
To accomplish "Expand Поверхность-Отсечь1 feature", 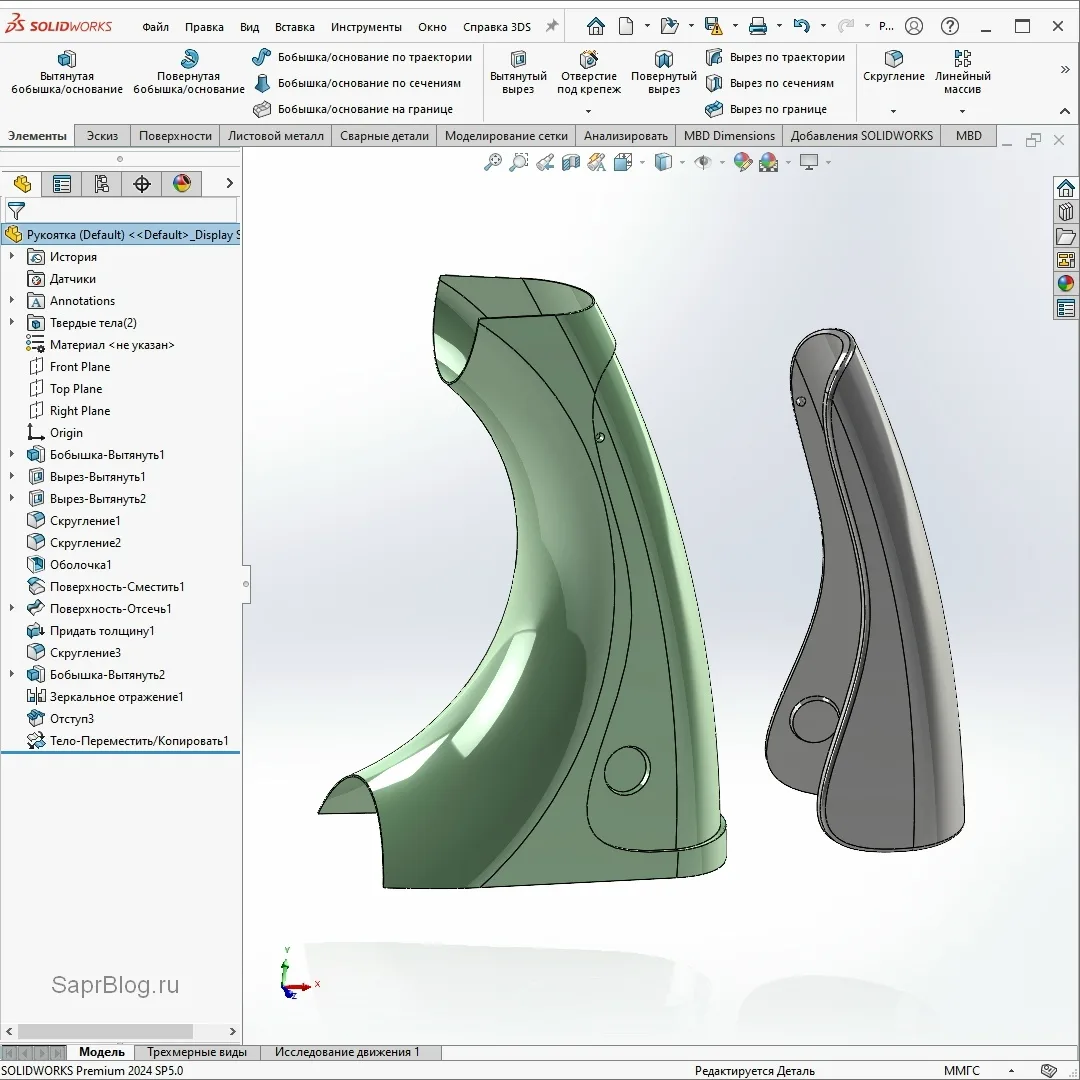I will coord(11,608).
